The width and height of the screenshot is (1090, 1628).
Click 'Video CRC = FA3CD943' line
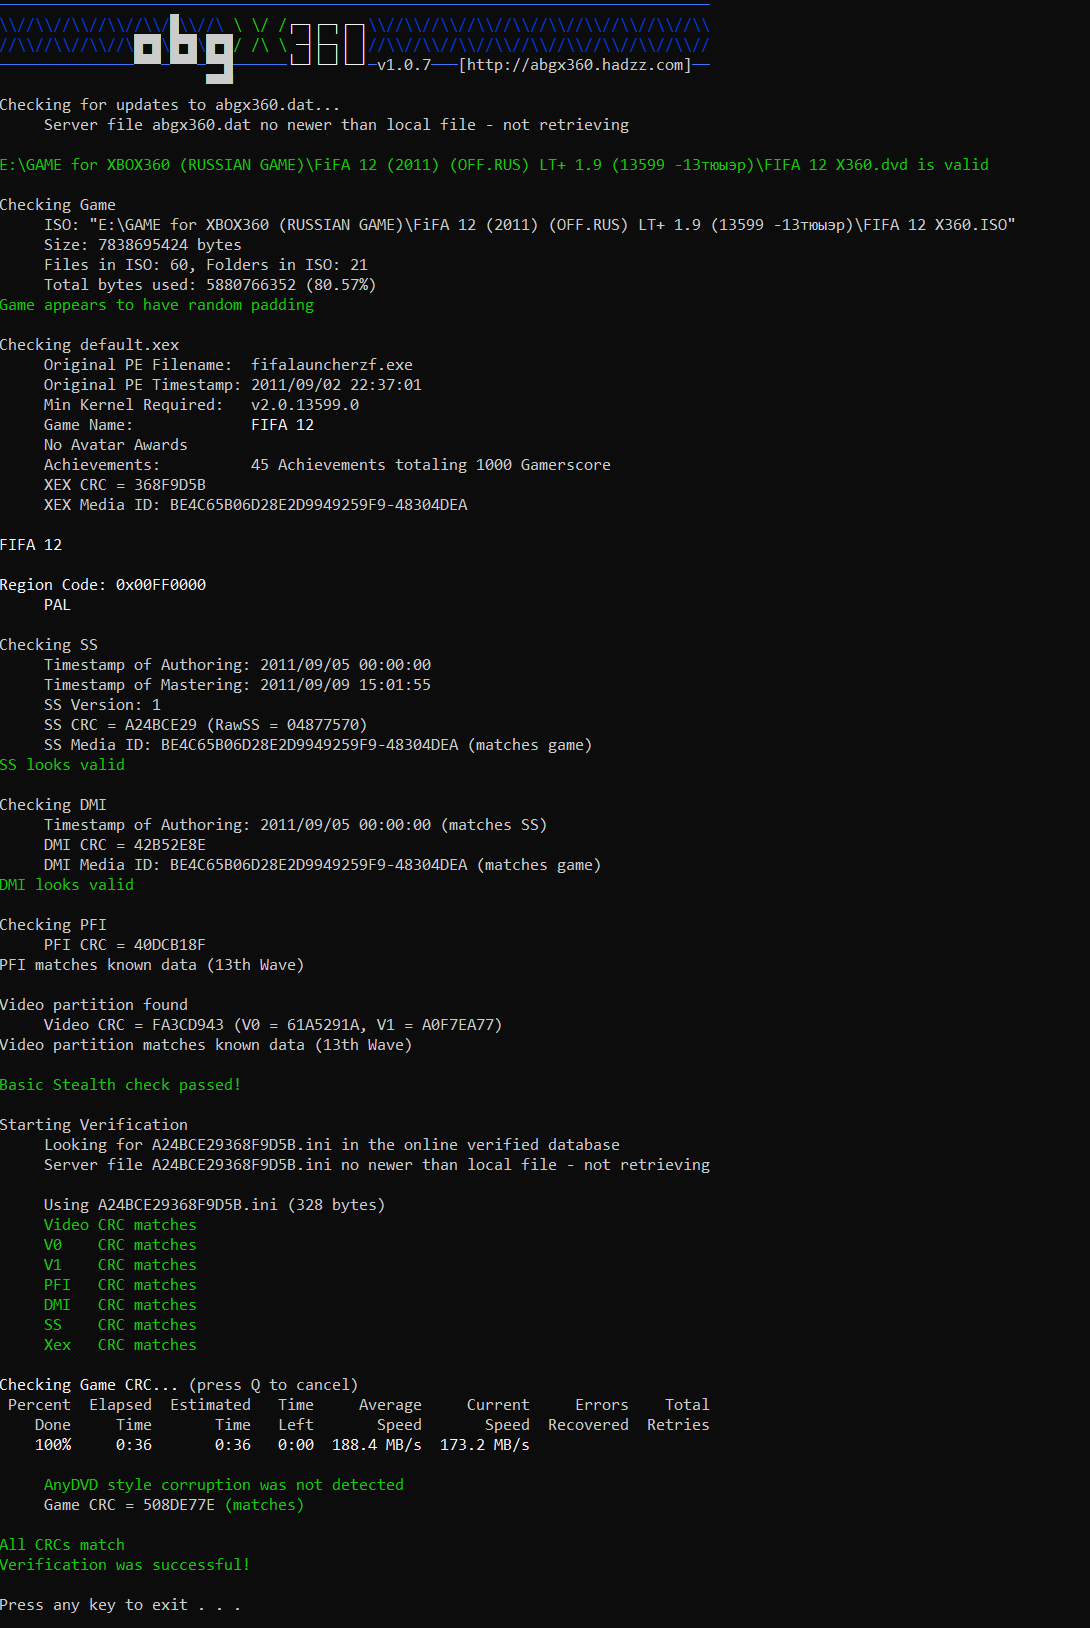(273, 1025)
